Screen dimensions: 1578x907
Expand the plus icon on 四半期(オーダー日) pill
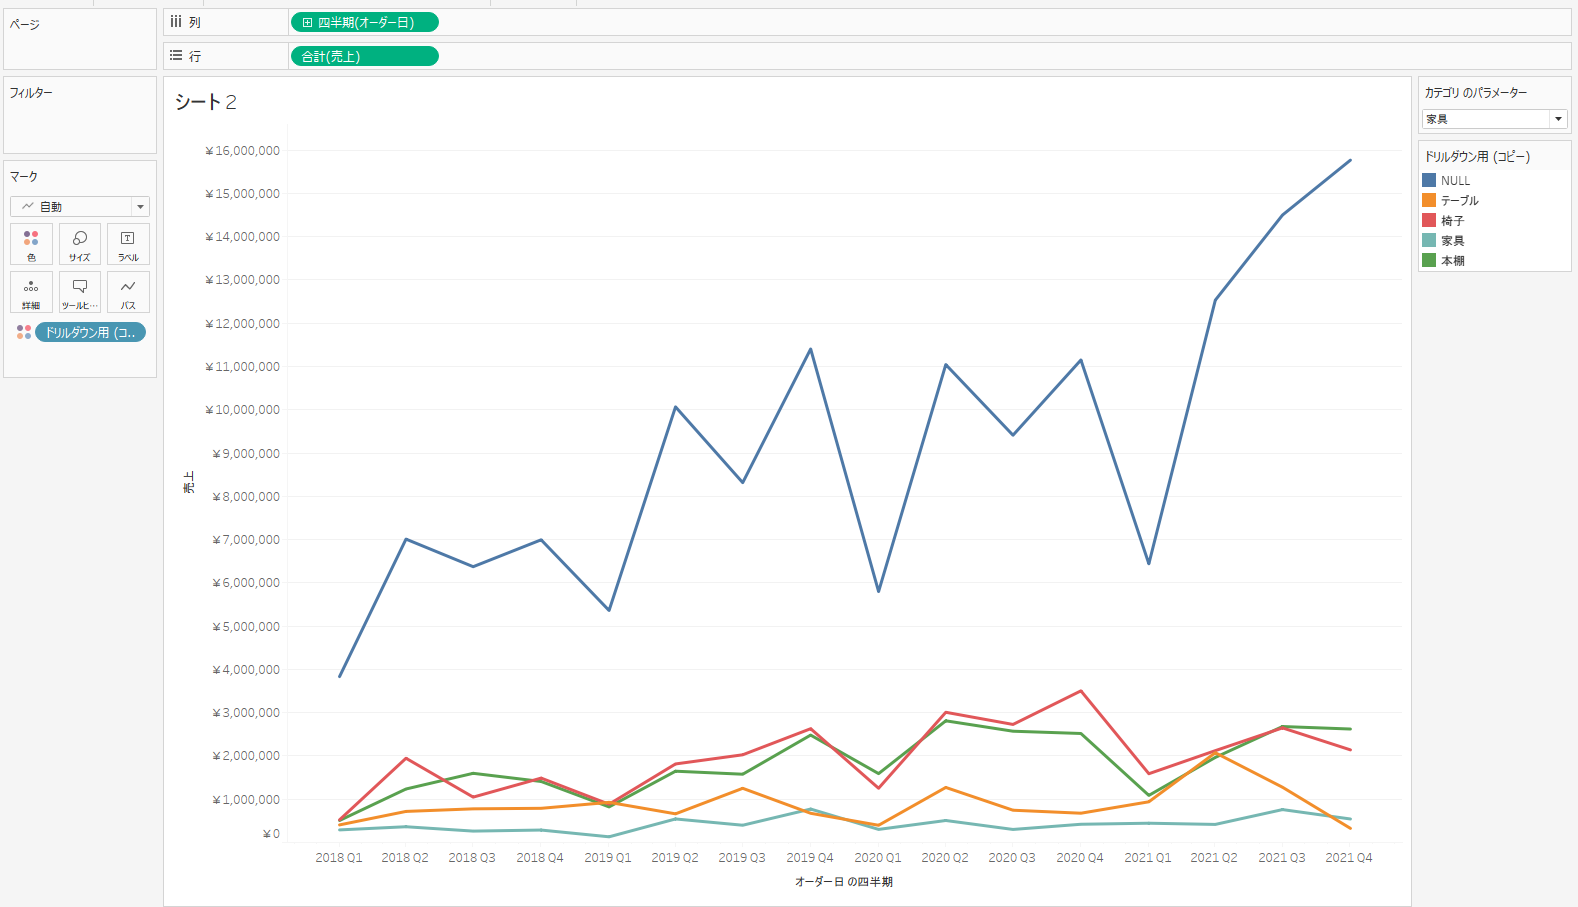pos(307,22)
